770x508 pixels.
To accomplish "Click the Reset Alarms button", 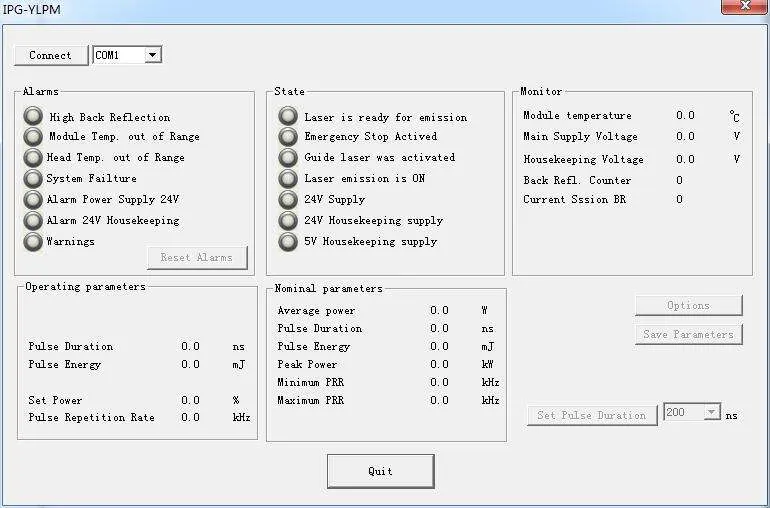I will point(197,257).
